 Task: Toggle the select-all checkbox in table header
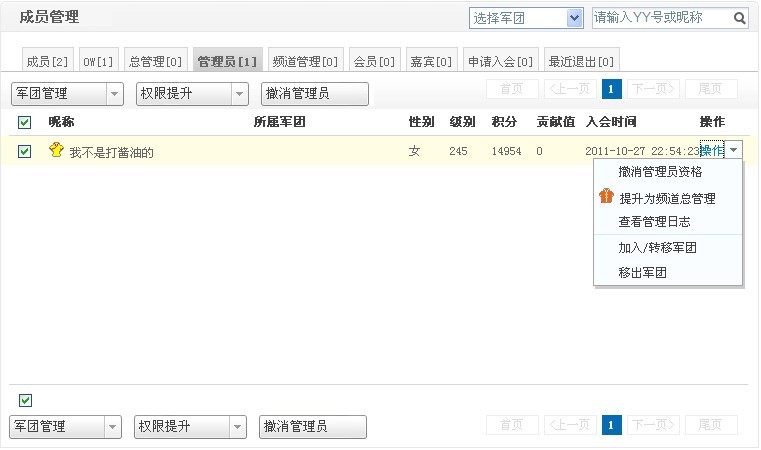pyautogui.click(x=25, y=122)
